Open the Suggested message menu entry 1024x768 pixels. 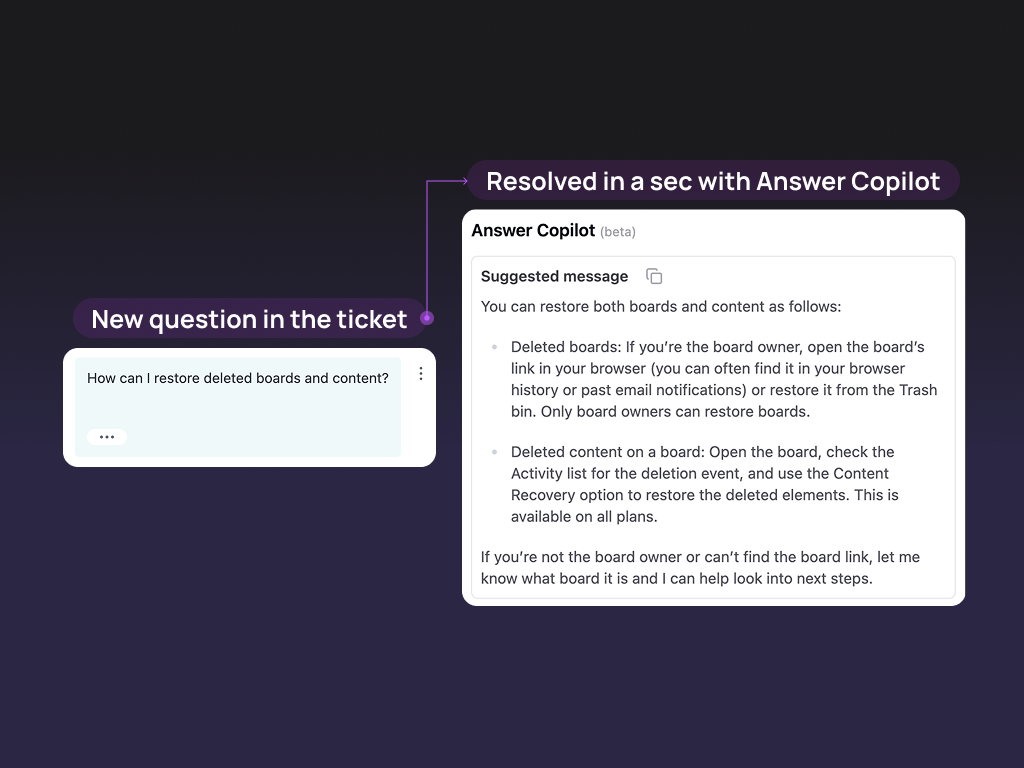554,276
